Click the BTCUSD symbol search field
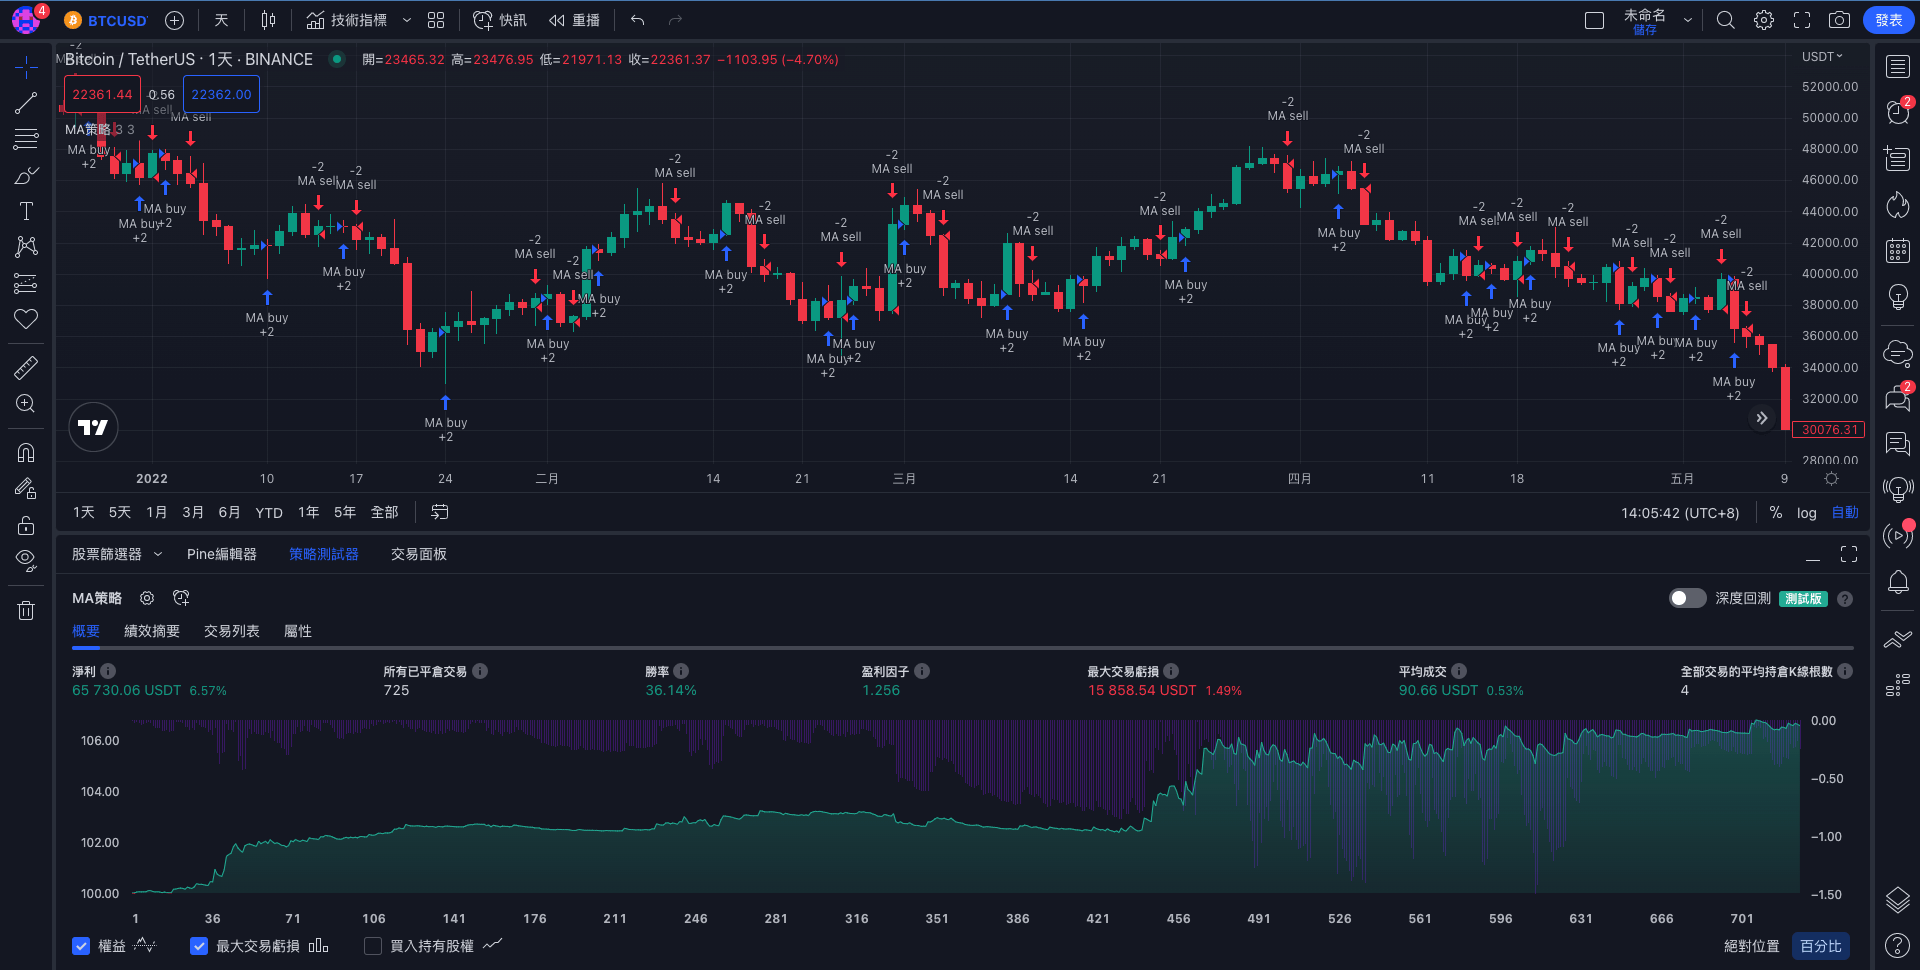The width and height of the screenshot is (1920, 970). point(106,20)
